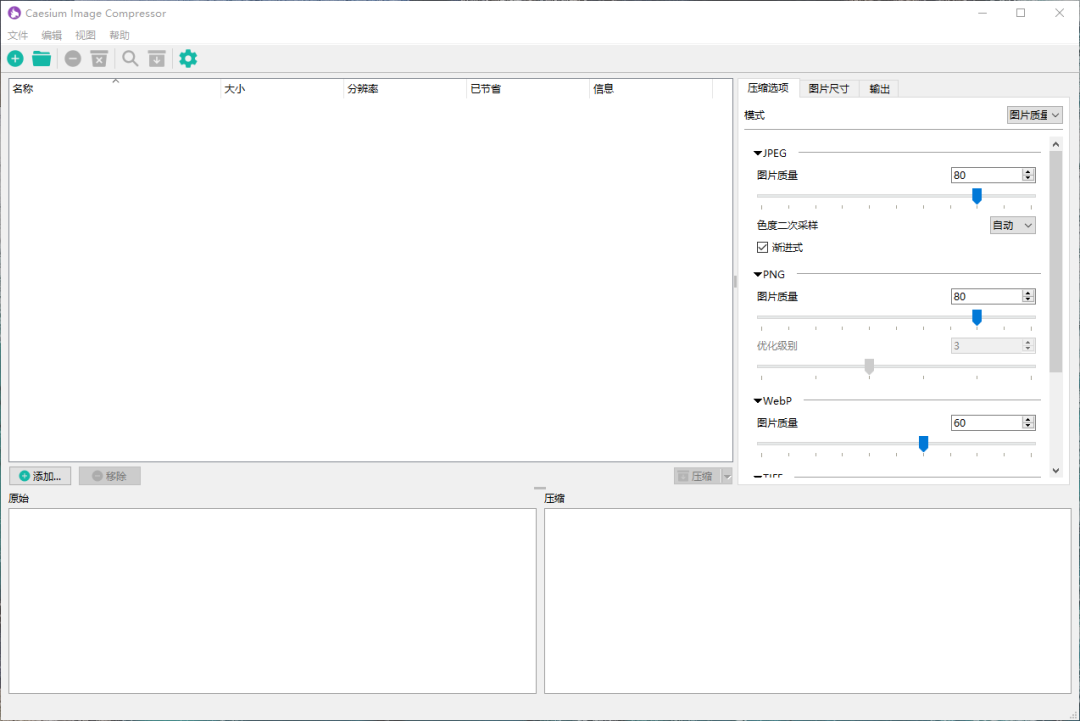
Task: Increase JPEG quality with spinner up arrow
Action: 1028,171
